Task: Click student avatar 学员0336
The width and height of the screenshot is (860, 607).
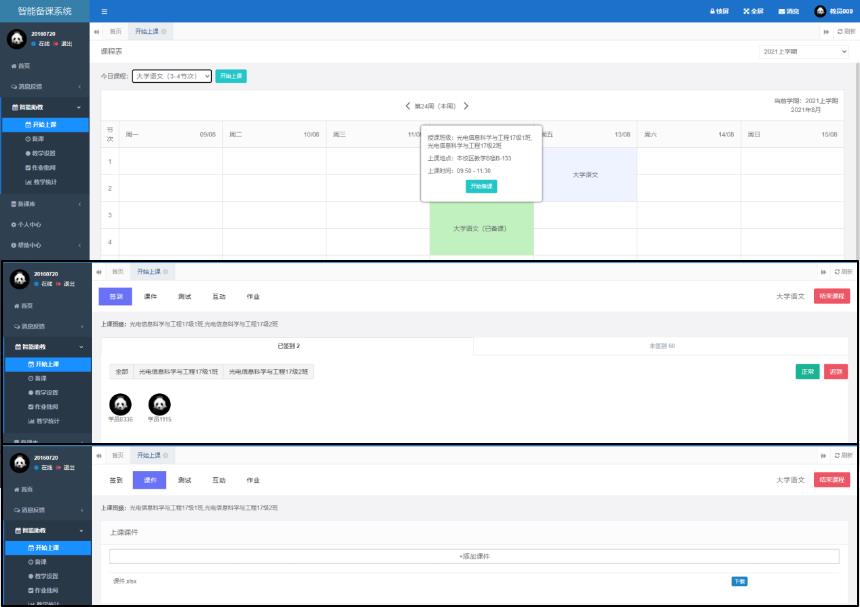Action: click(x=120, y=404)
